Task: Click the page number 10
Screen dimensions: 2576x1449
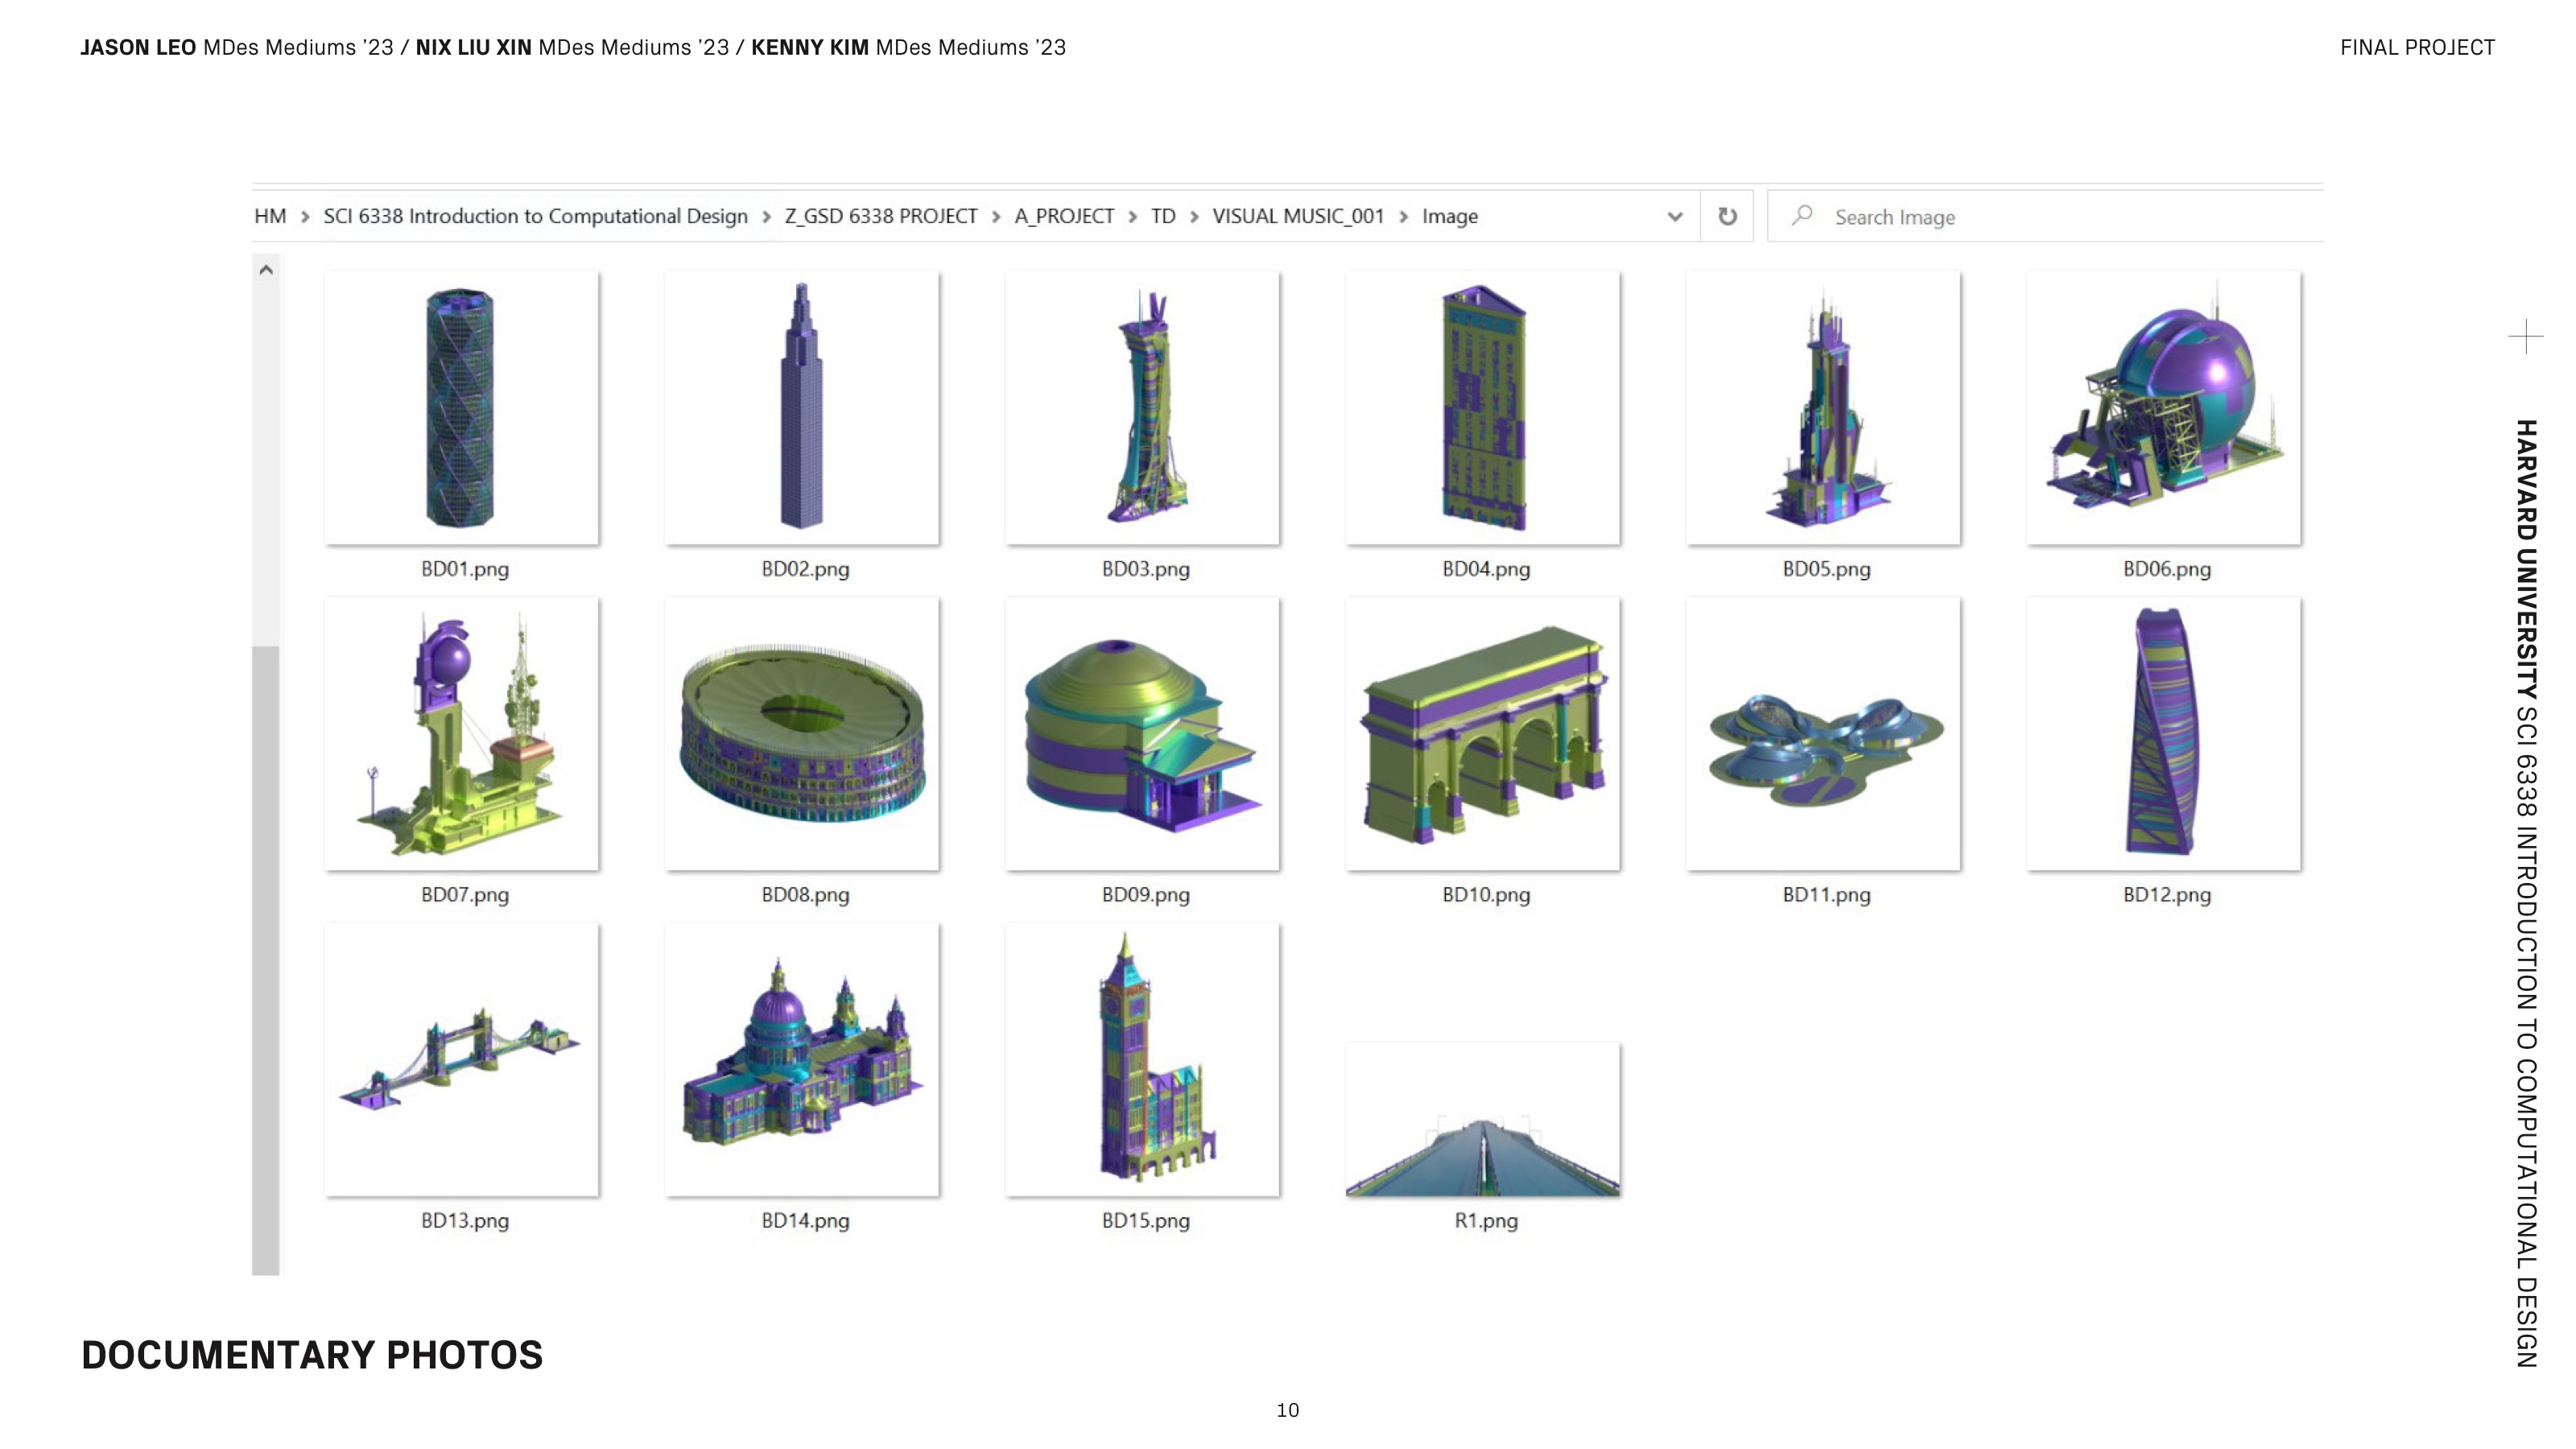Action: click(x=1288, y=1410)
